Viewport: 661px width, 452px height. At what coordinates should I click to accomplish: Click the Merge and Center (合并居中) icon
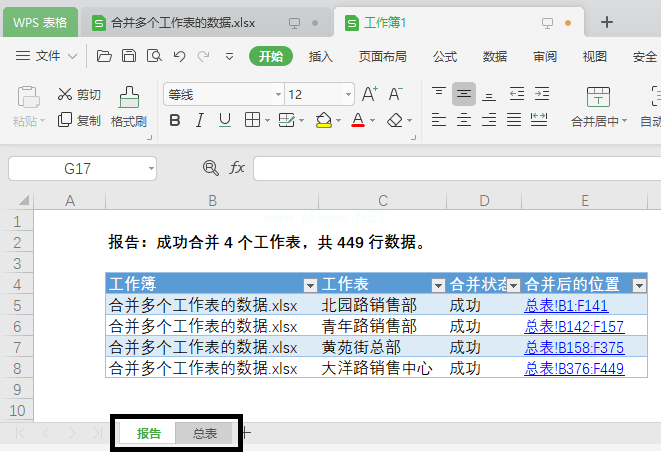pyautogui.click(x=598, y=97)
